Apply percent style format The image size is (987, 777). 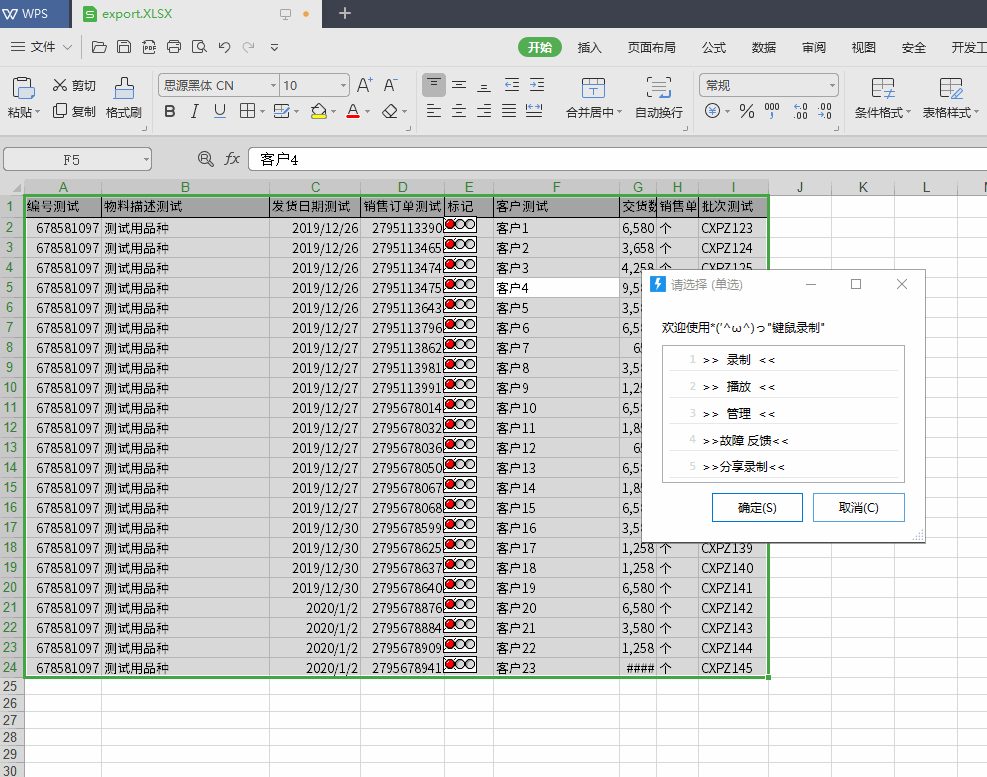[x=747, y=111]
